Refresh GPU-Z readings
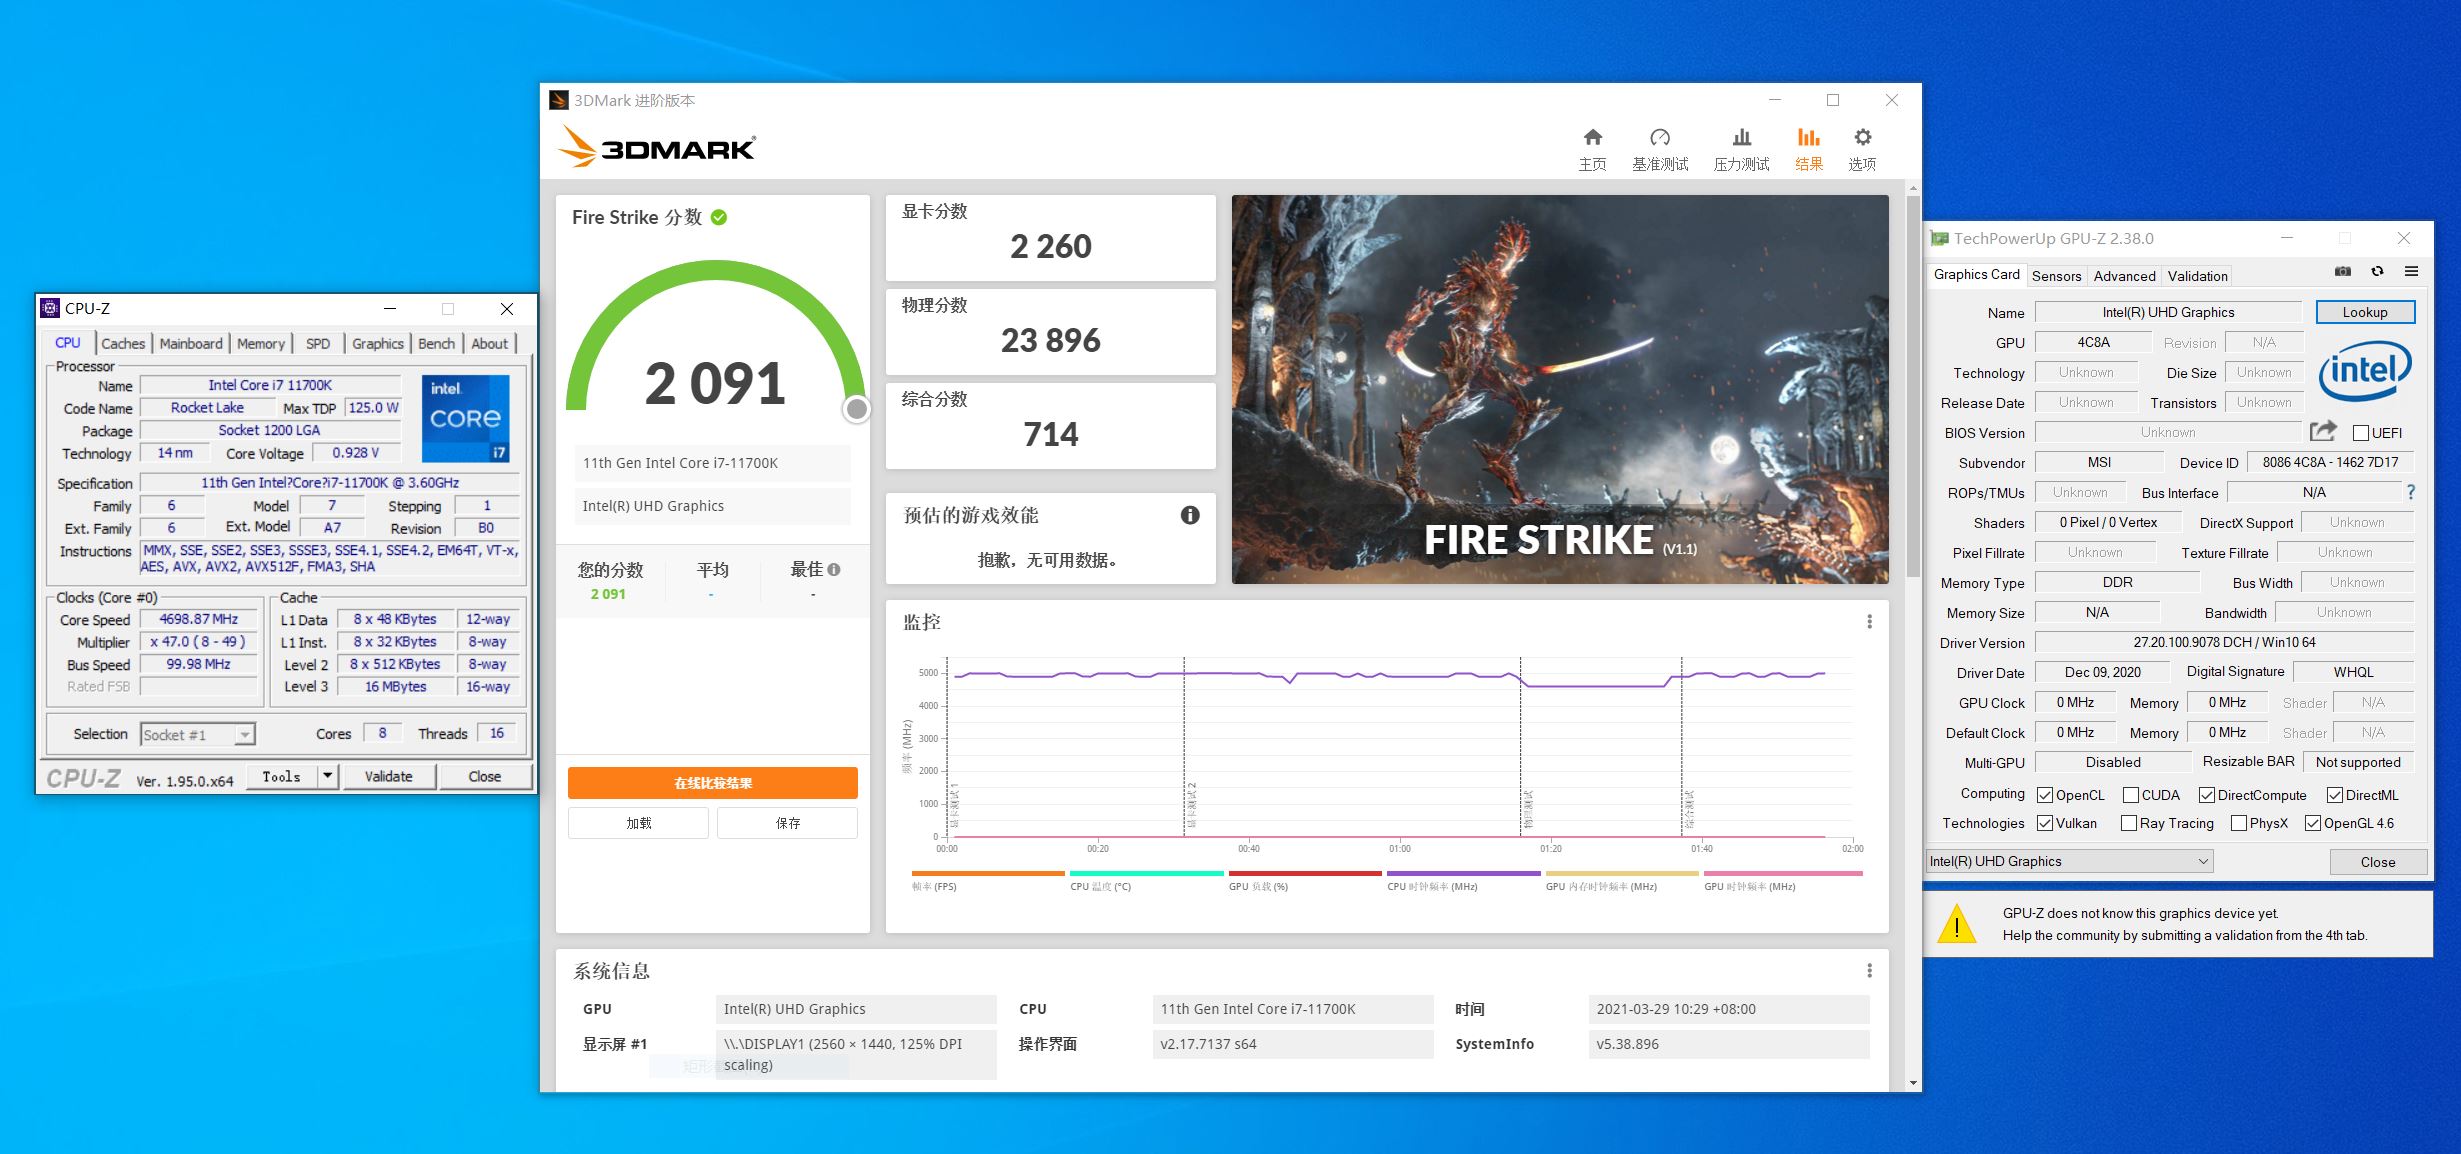This screenshot has height=1154, width=2461. point(2377,271)
